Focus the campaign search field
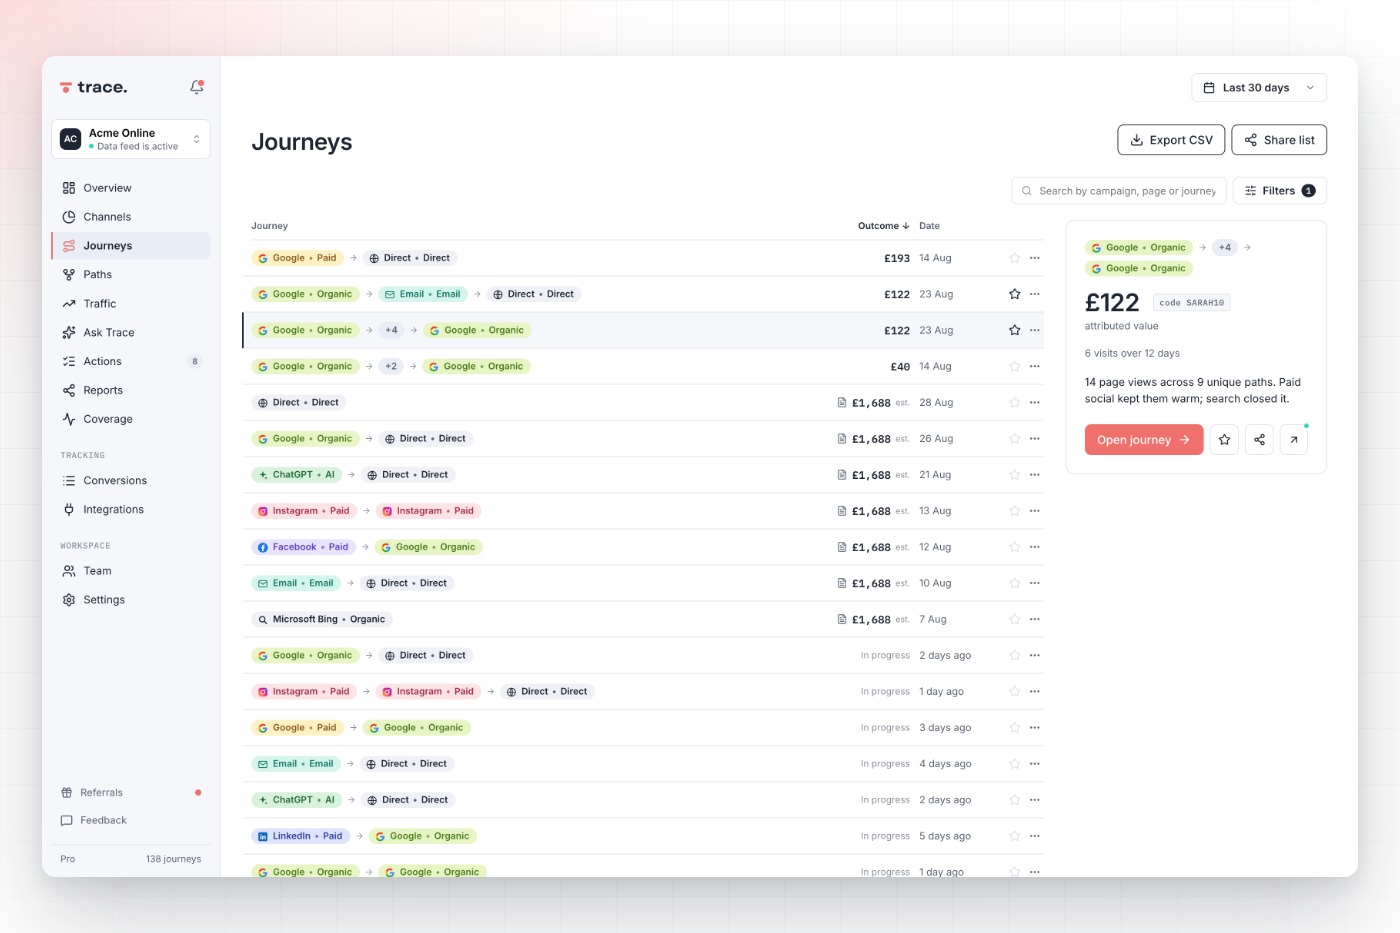 tap(1119, 191)
